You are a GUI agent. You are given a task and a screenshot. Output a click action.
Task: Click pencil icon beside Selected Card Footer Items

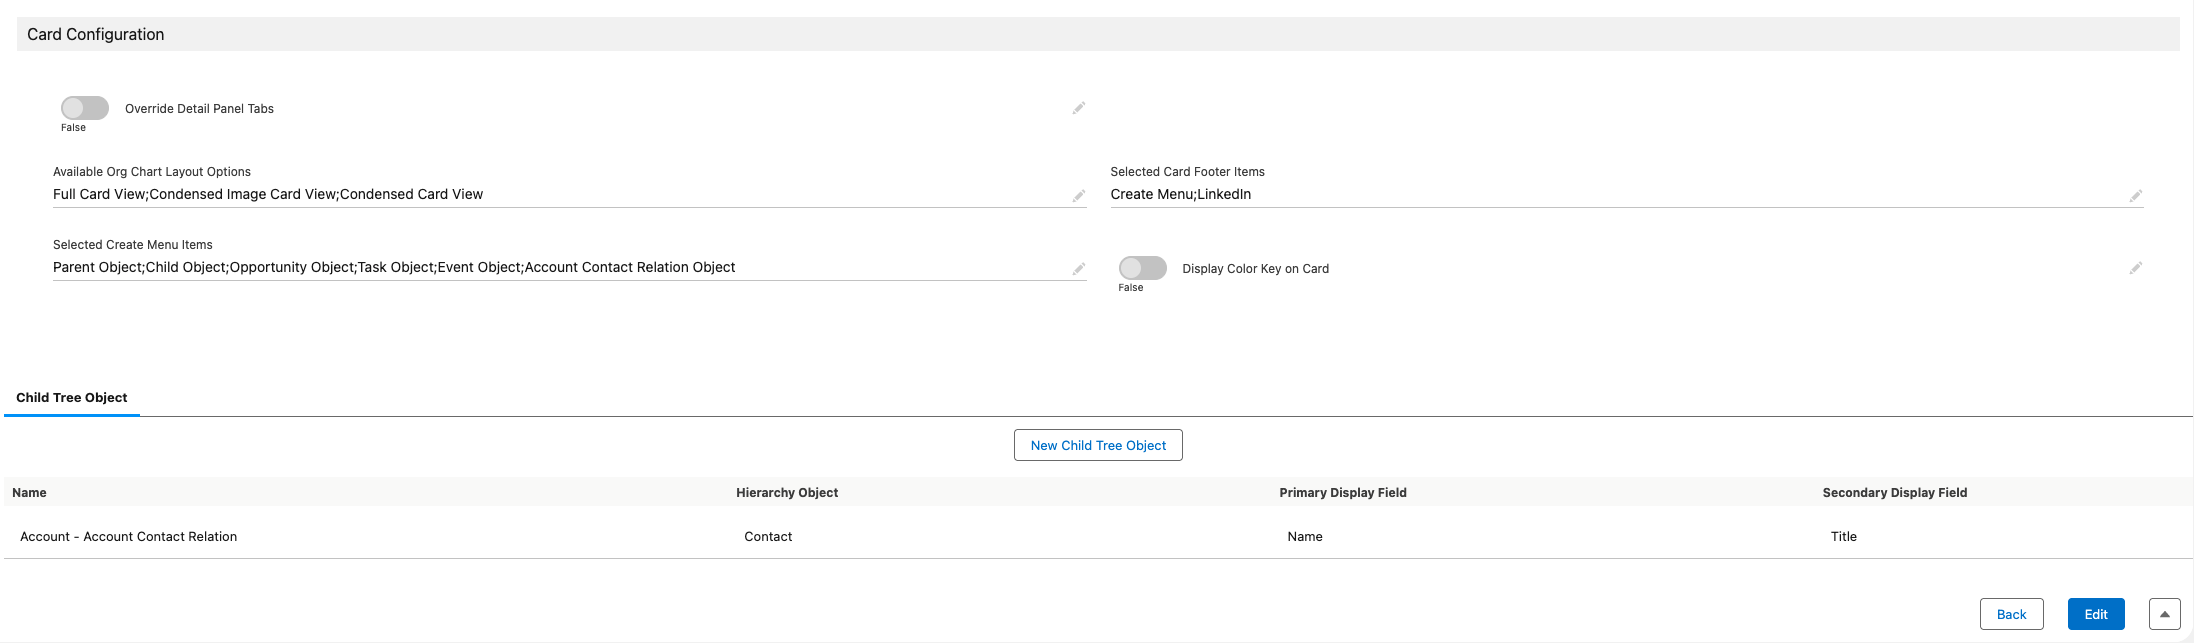2135,196
